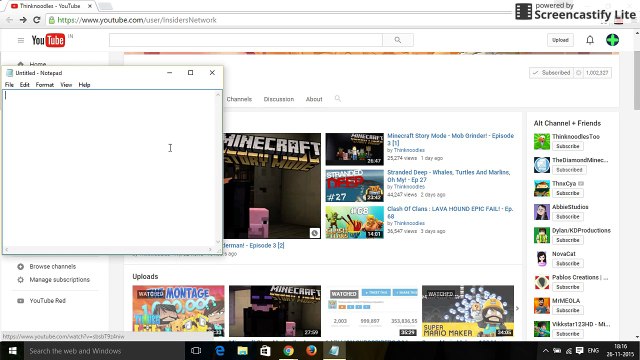Switch to the Channels tab
The image size is (640, 360).
(239, 99)
